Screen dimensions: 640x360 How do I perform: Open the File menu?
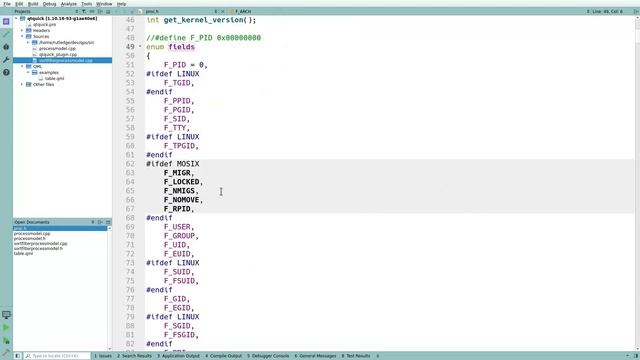(x=7, y=4)
